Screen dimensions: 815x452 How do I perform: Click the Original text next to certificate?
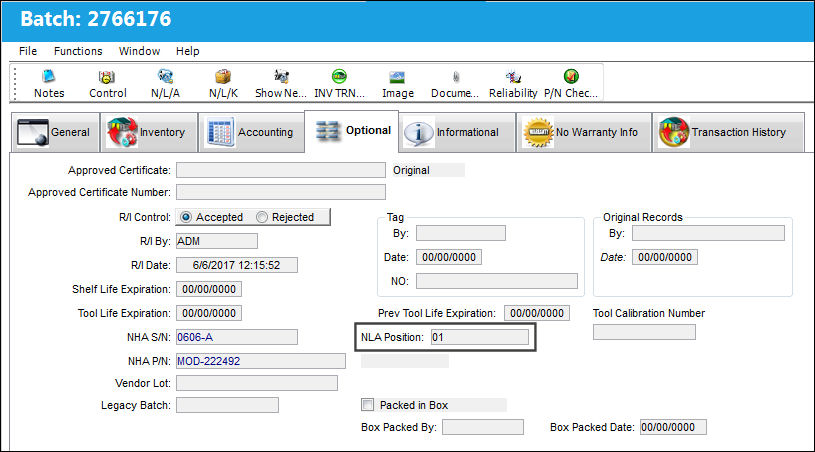point(411,170)
